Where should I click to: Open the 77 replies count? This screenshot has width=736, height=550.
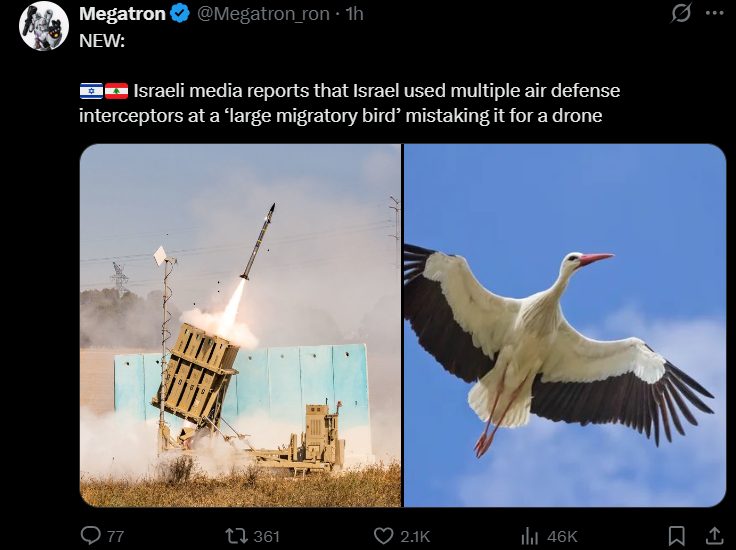pos(115,536)
